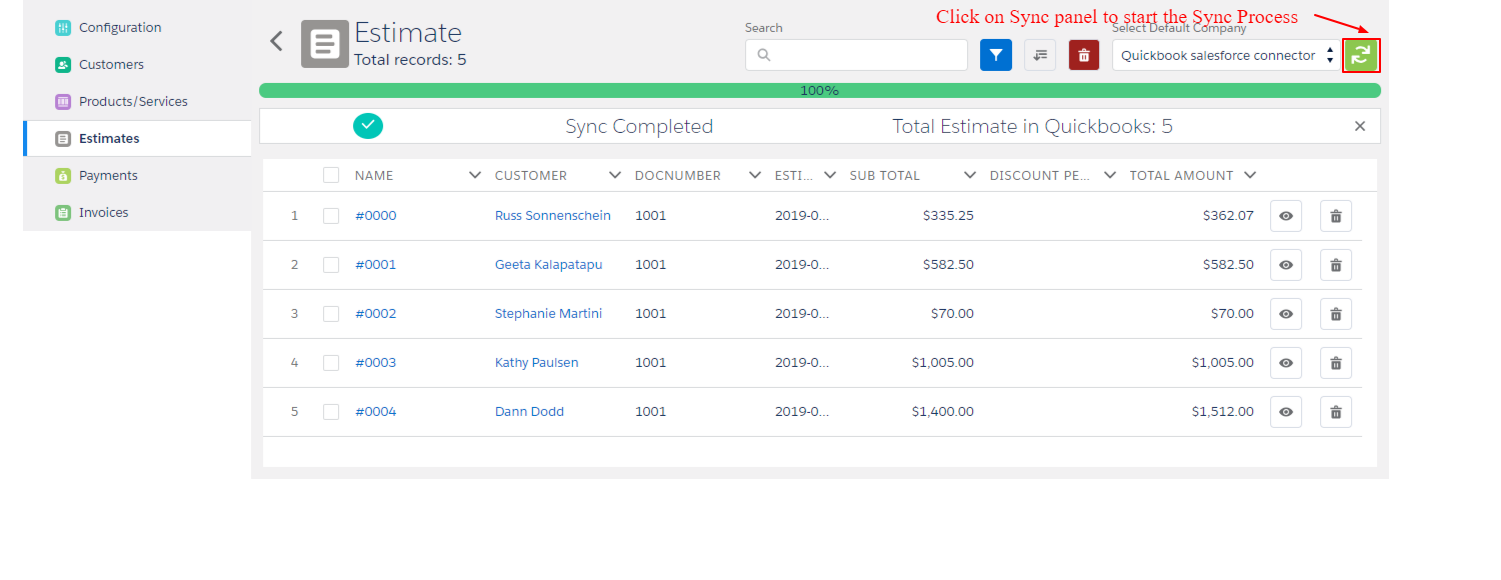Click the Customers sidebar icon

63,65
